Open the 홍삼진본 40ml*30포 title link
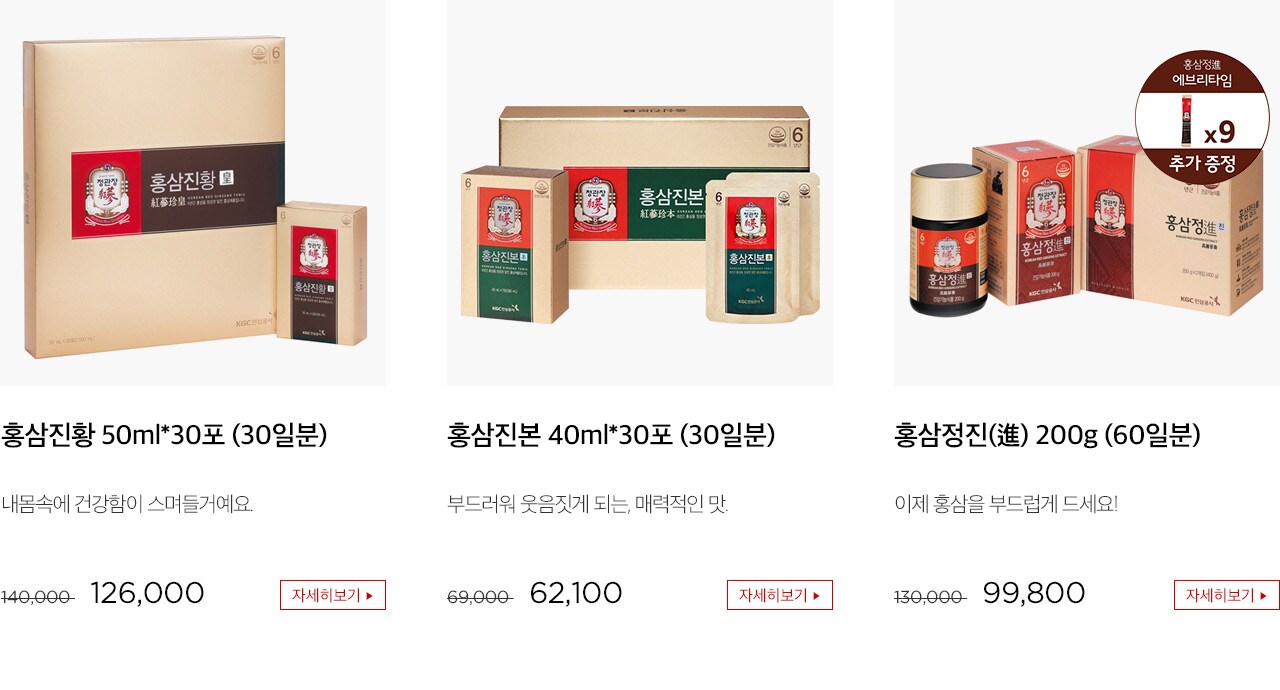1280x690 pixels. (611, 436)
